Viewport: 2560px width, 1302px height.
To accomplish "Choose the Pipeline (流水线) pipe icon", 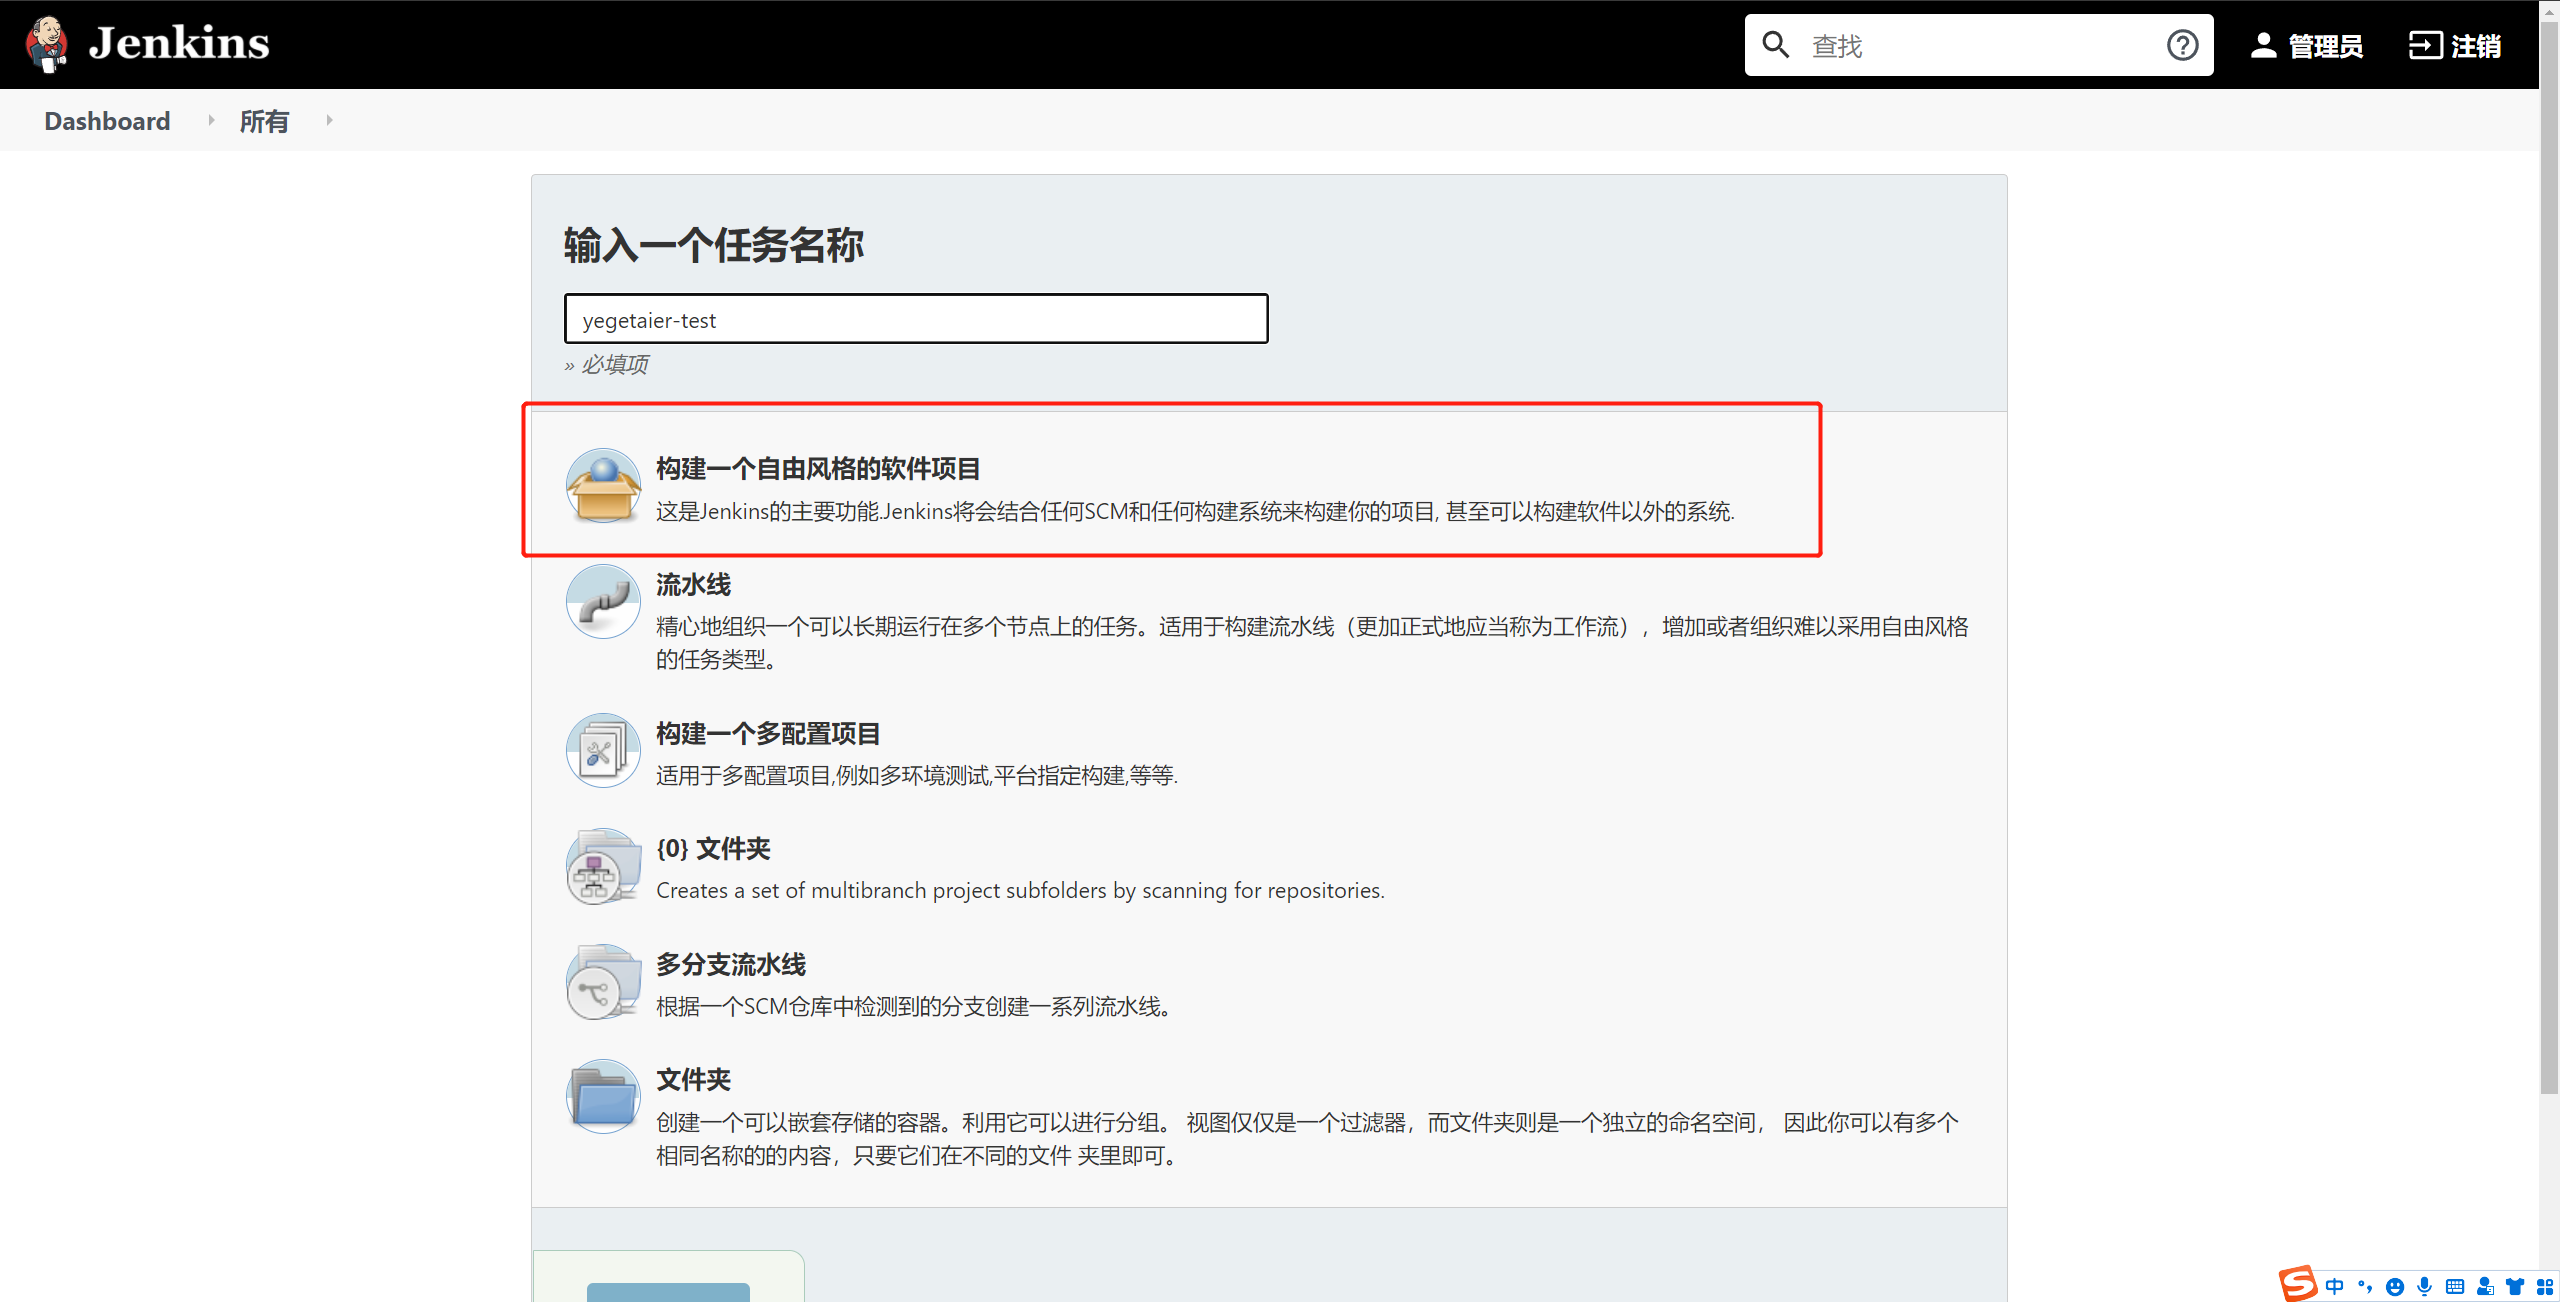I will (x=603, y=601).
